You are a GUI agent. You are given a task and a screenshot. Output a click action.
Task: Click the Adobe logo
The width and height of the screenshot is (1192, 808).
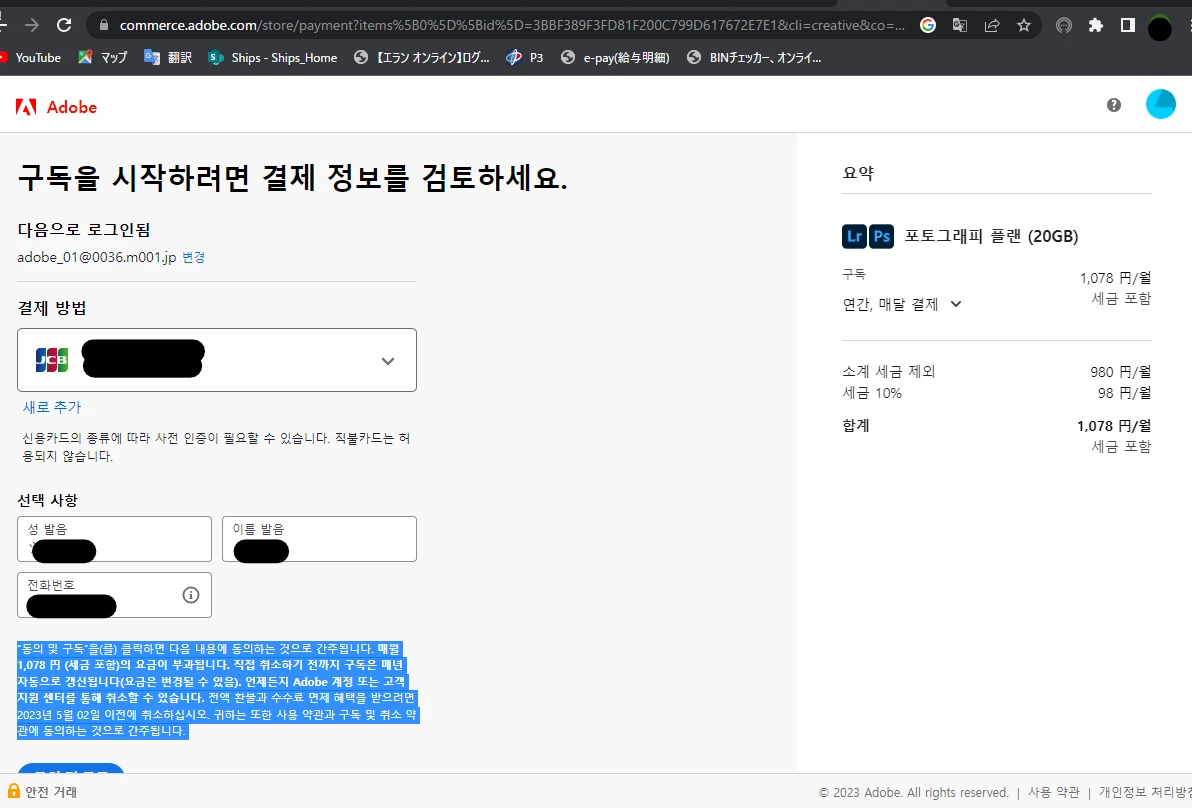tap(57, 107)
